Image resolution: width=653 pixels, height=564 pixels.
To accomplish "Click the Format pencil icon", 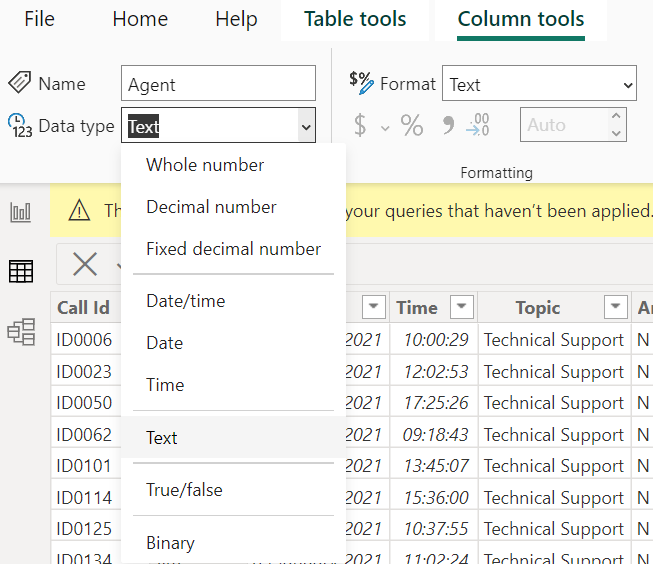I will tap(361, 82).
